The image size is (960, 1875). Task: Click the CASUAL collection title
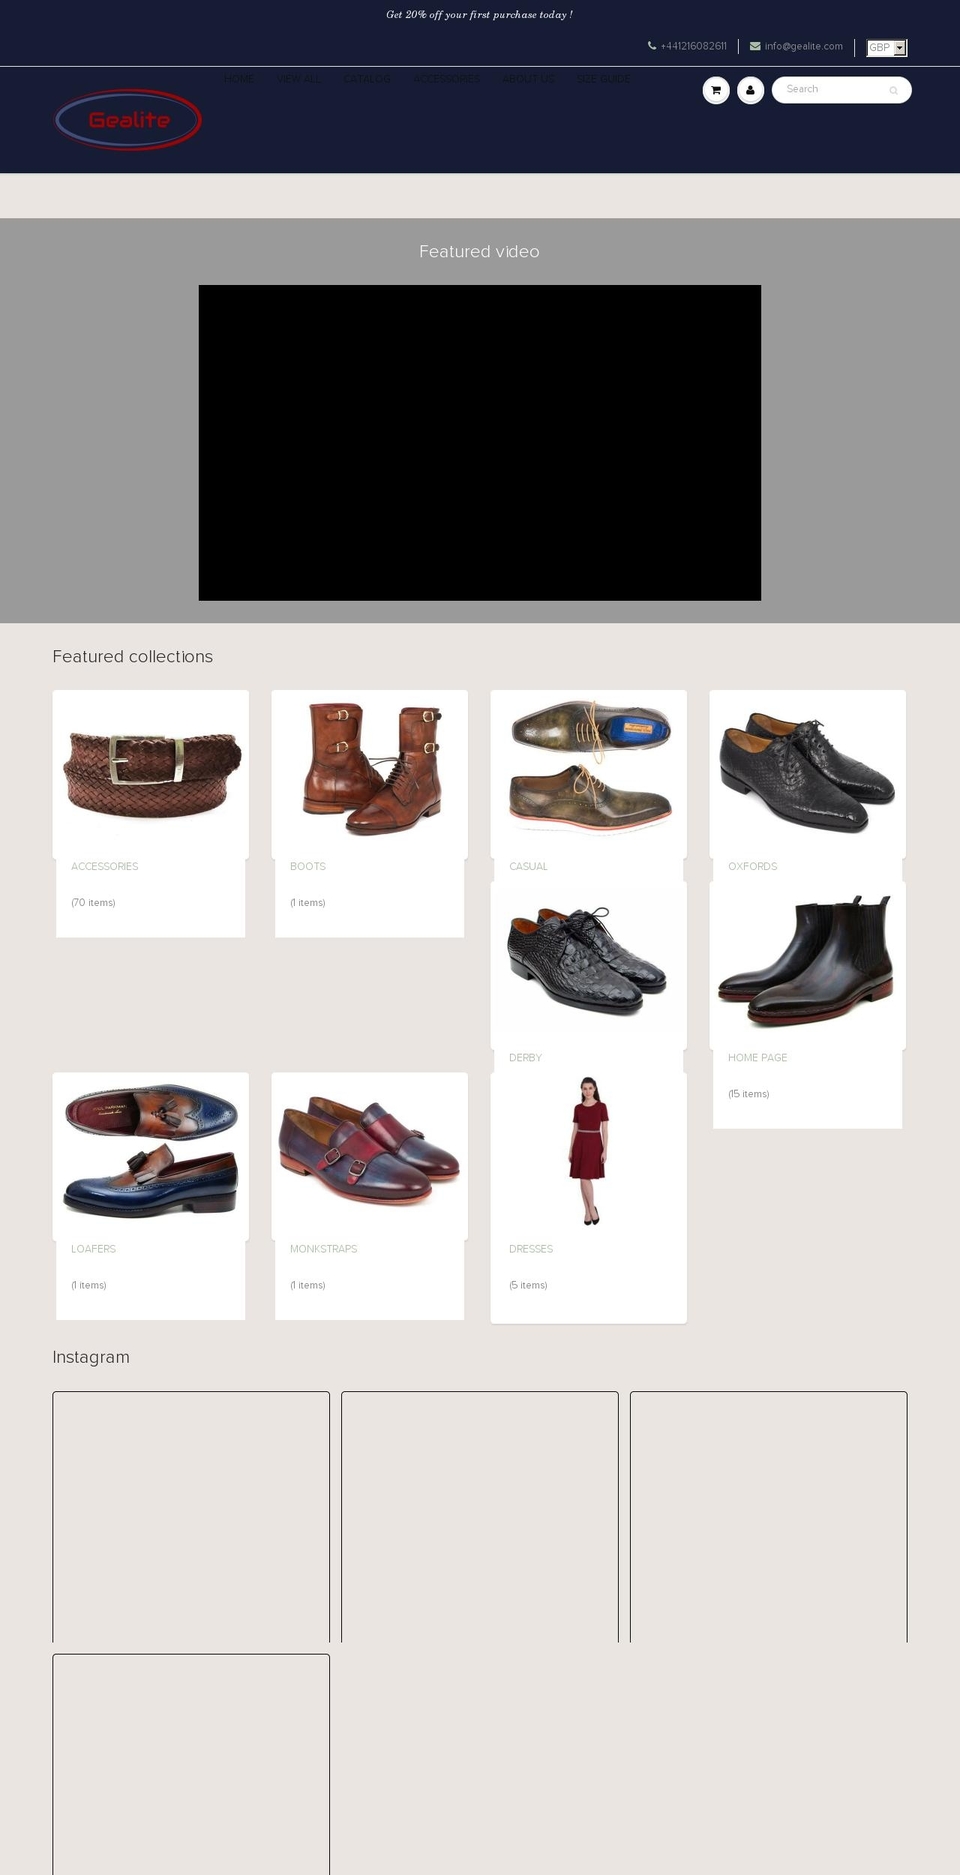tap(528, 867)
